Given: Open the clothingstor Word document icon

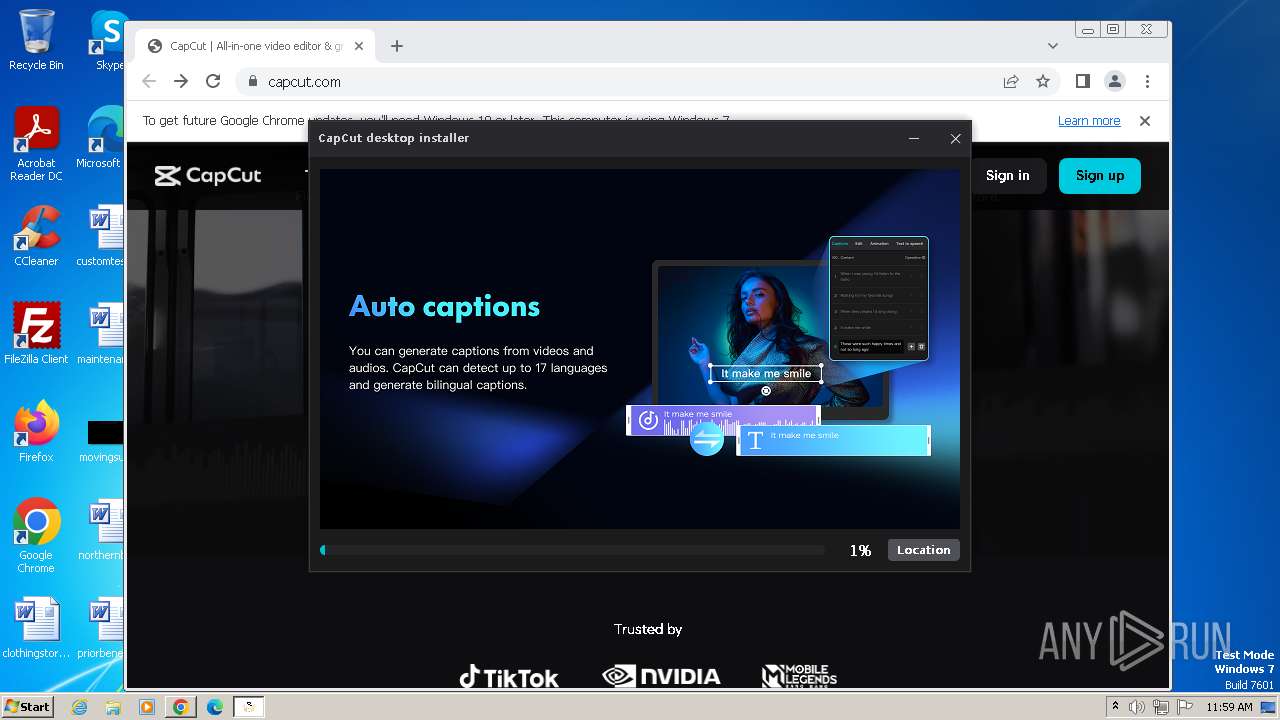Looking at the screenshot, I should tap(36, 629).
